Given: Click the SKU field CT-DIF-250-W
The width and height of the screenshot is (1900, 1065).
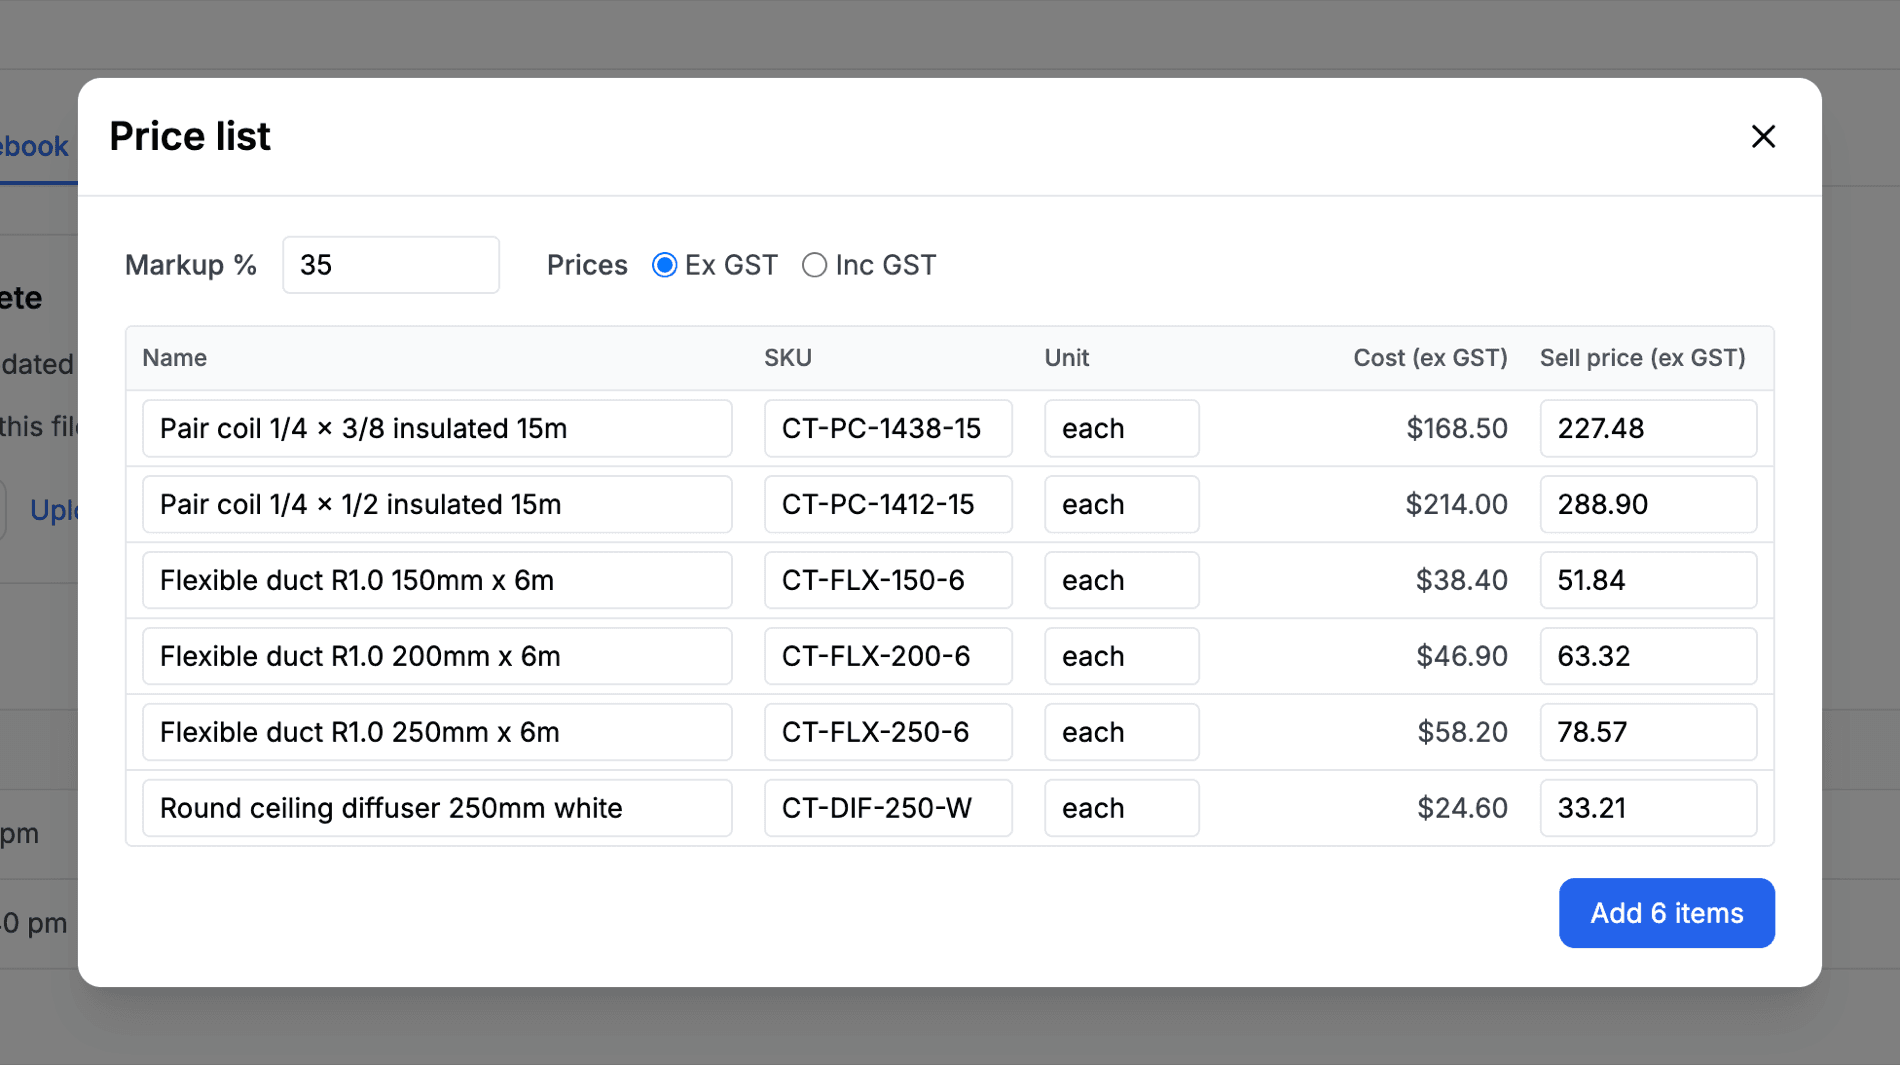Looking at the screenshot, I should pyautogui.click(x=888, y=808).
